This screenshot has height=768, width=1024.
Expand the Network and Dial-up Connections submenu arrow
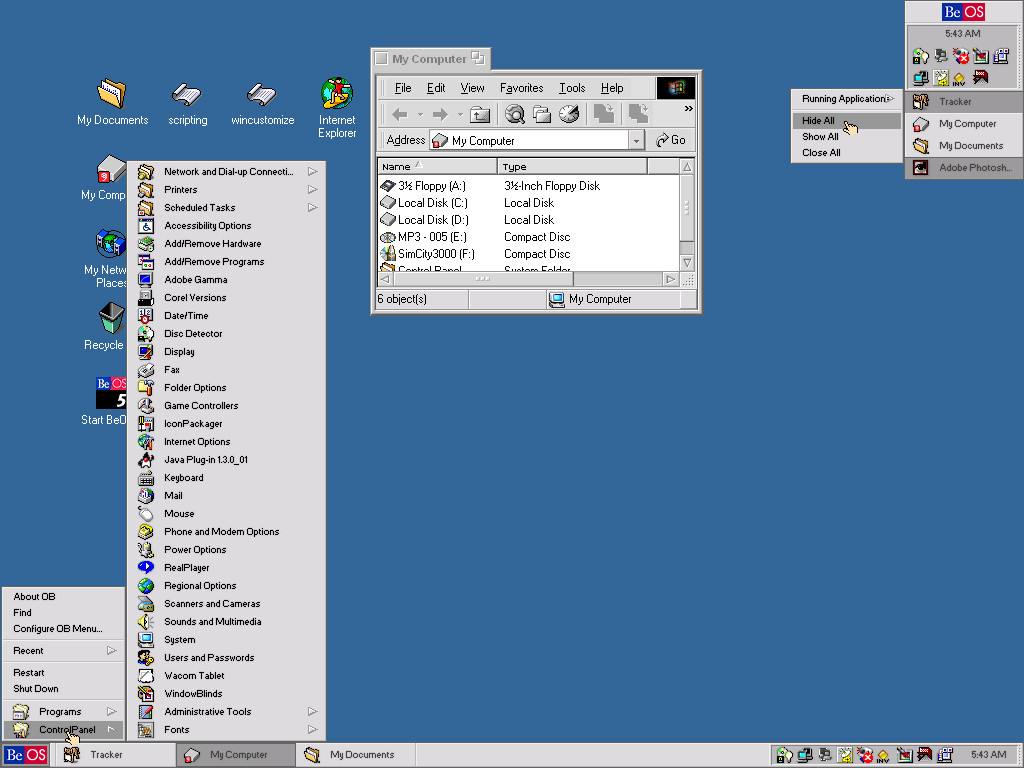click(313, 172)
